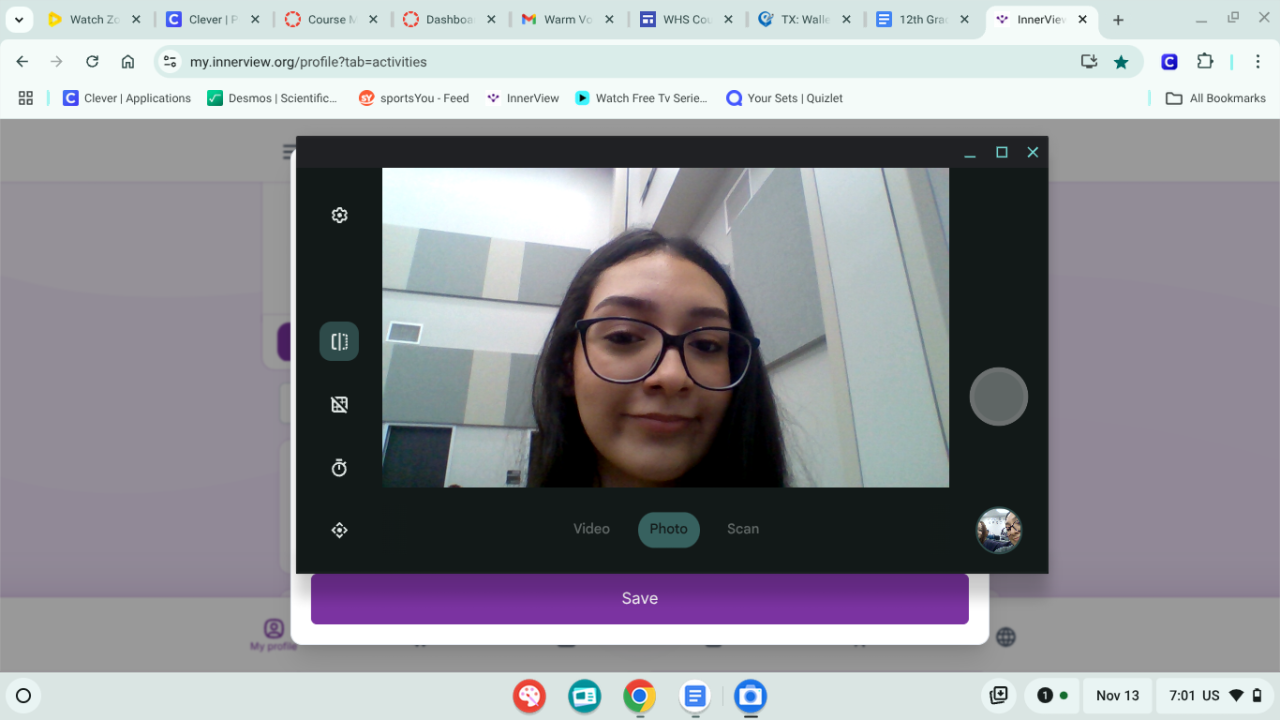Open the latest photo gallery thumbnail

point(999,530)
